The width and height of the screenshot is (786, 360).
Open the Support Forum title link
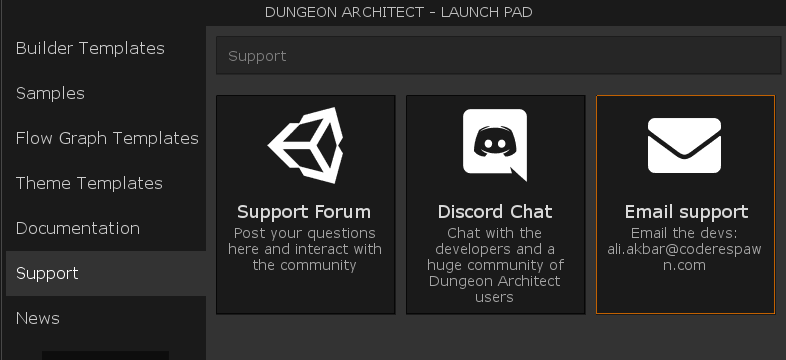pos(304,212)
